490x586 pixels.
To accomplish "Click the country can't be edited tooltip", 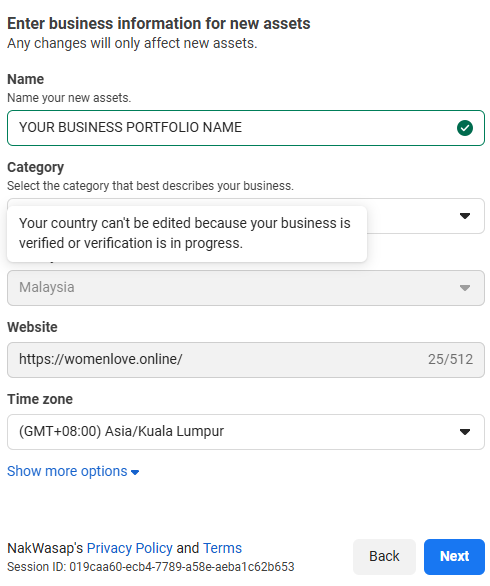I will click(x=187, y=234).
